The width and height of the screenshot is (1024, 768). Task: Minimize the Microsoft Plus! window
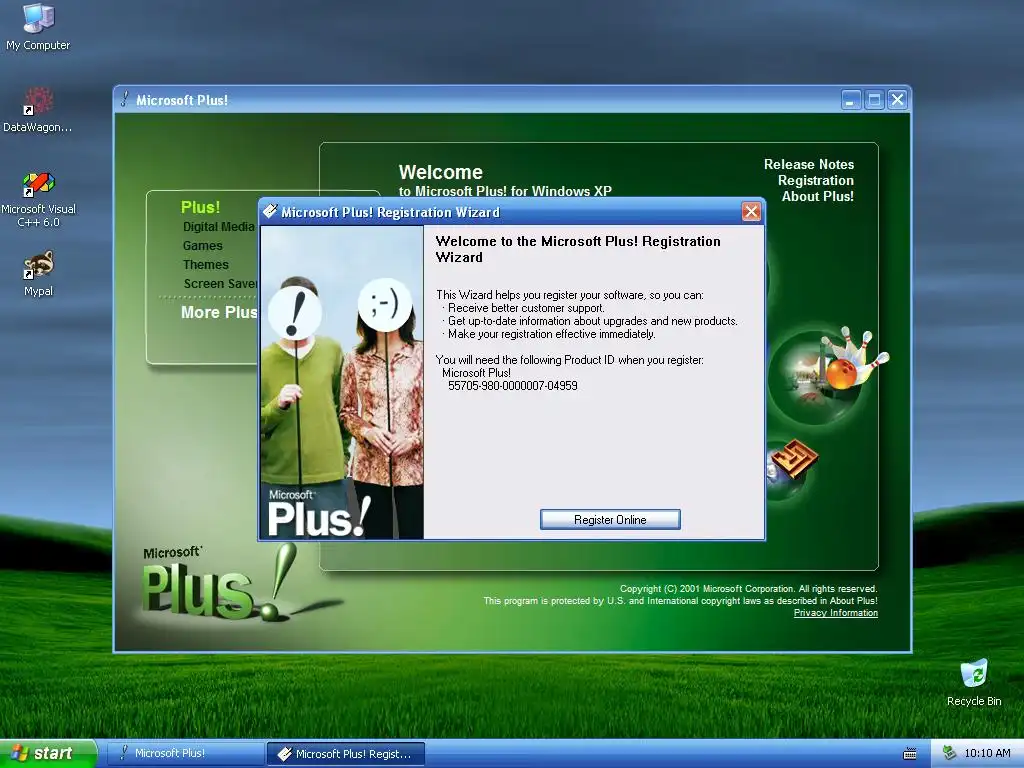pyautogui.click(x=850, y=100)
